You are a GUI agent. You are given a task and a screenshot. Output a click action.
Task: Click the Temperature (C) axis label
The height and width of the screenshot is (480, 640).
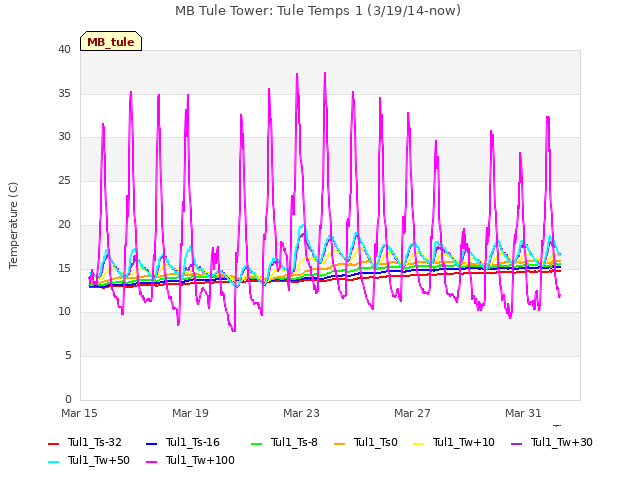(13, 225)
